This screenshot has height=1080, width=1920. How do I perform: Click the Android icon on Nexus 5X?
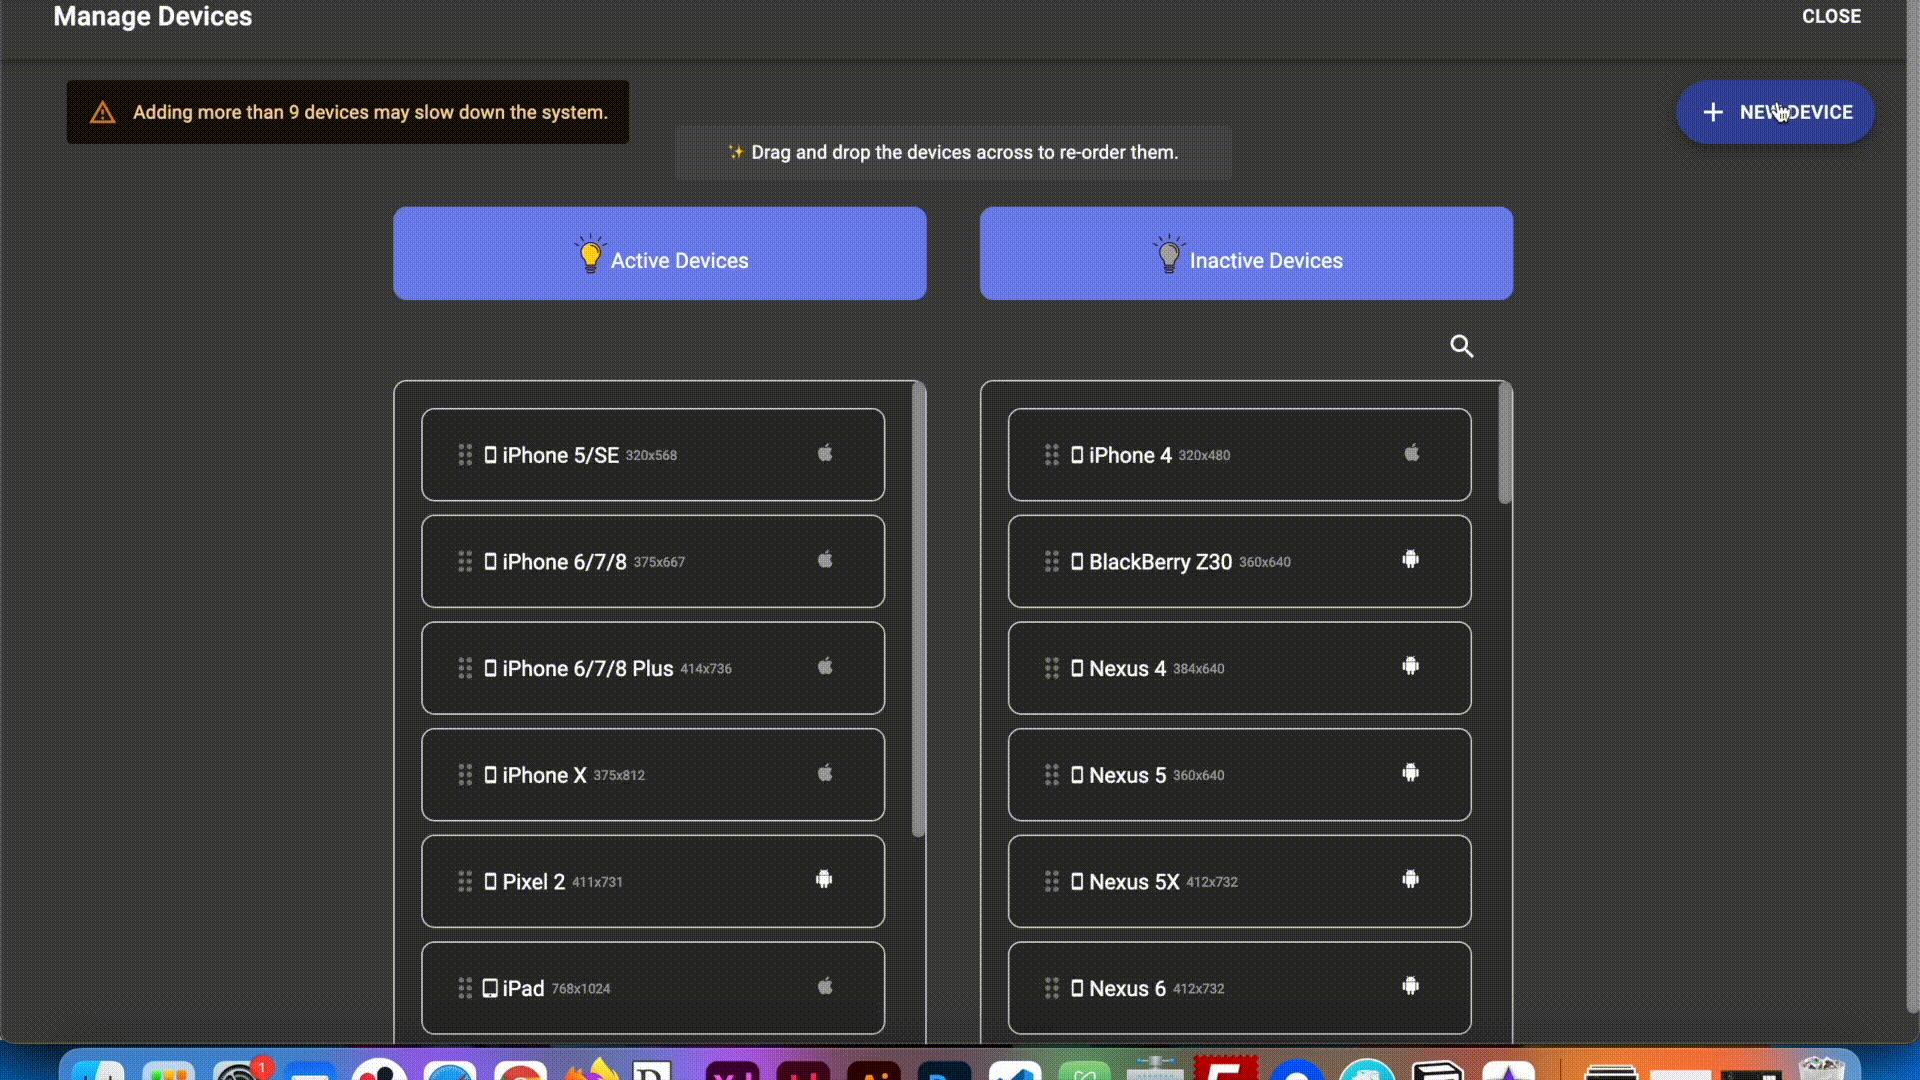pyautogui.click(x=1410, y=880)
